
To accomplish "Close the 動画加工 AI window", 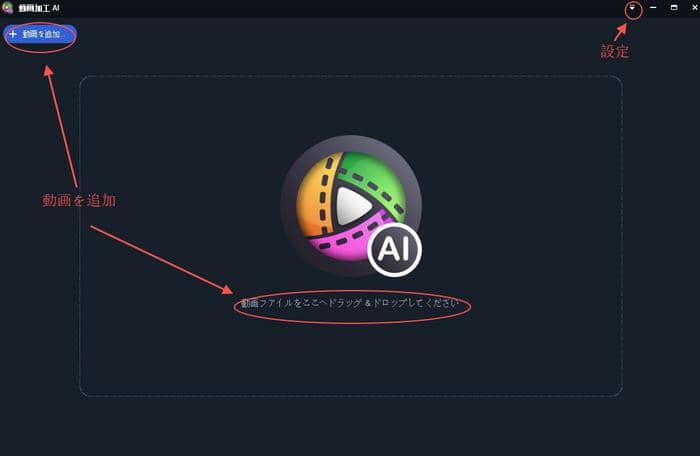I will coord(695,8).
